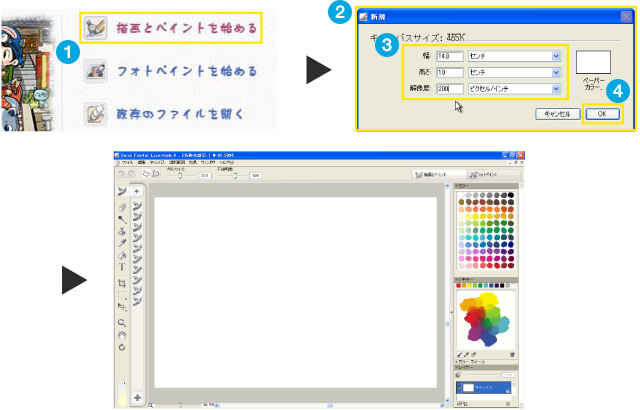The height and width of the screenshot is (410, 640).
Task: Open the キャンバス menu in Painter
Action: click(x=157, y=162)
